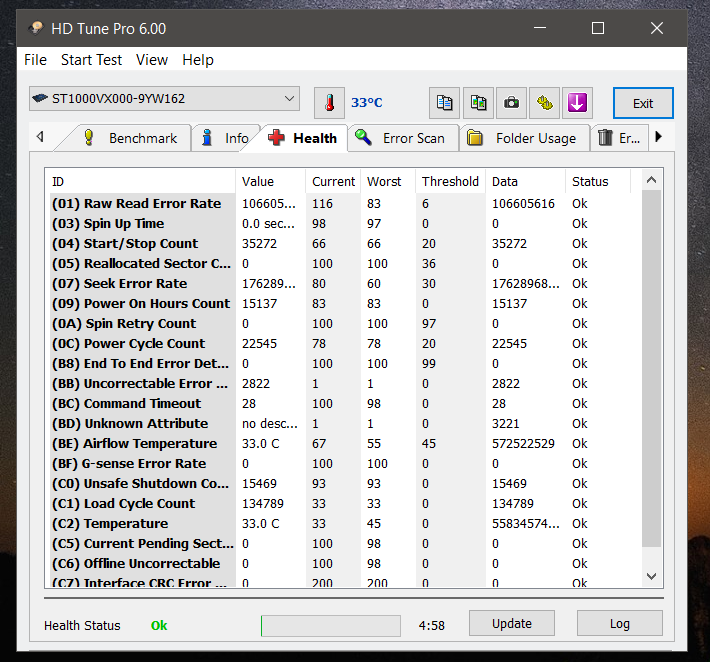
Task: Open the View menu
Action: click(x=152, y=60)
